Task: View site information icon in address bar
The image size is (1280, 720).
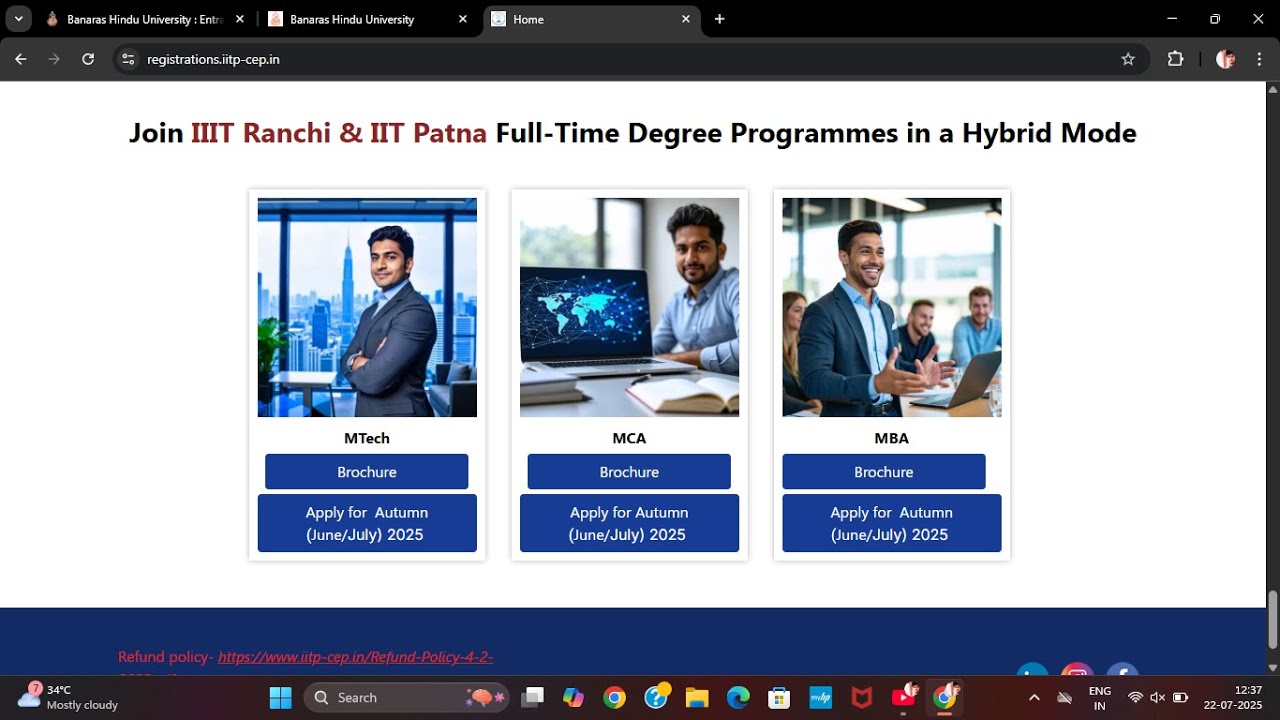Action: (128, 59)
